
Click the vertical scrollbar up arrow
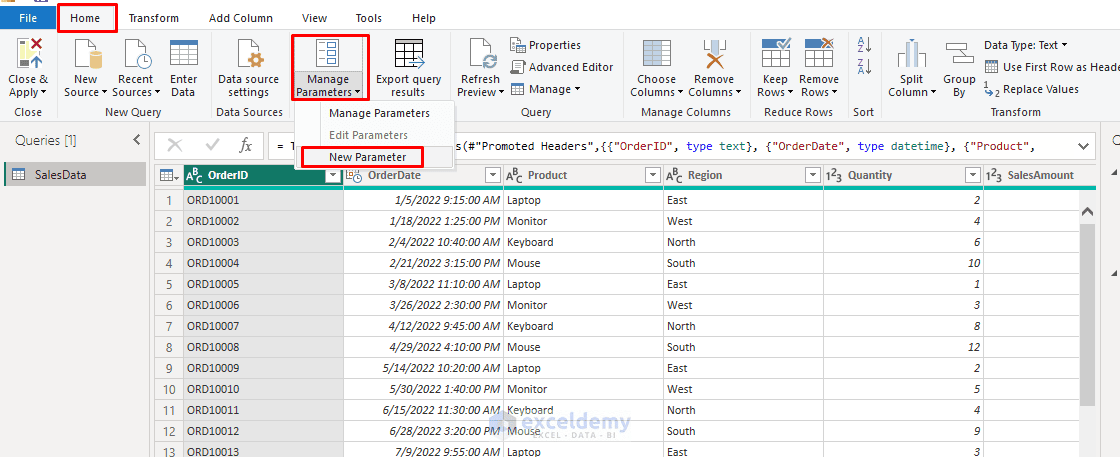point(1087,211)
